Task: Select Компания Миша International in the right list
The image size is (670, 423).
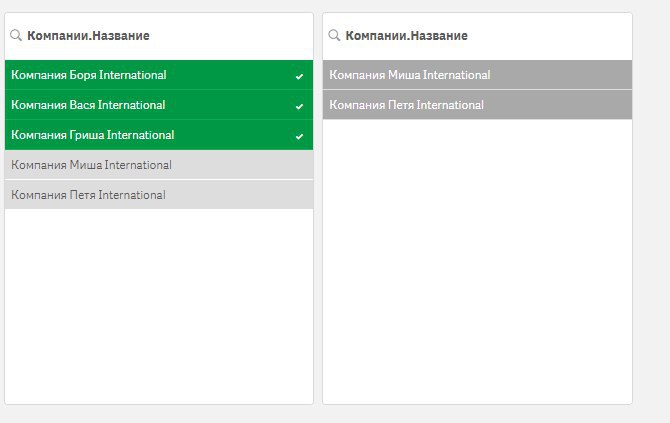Action: click(x=410, y=75)
